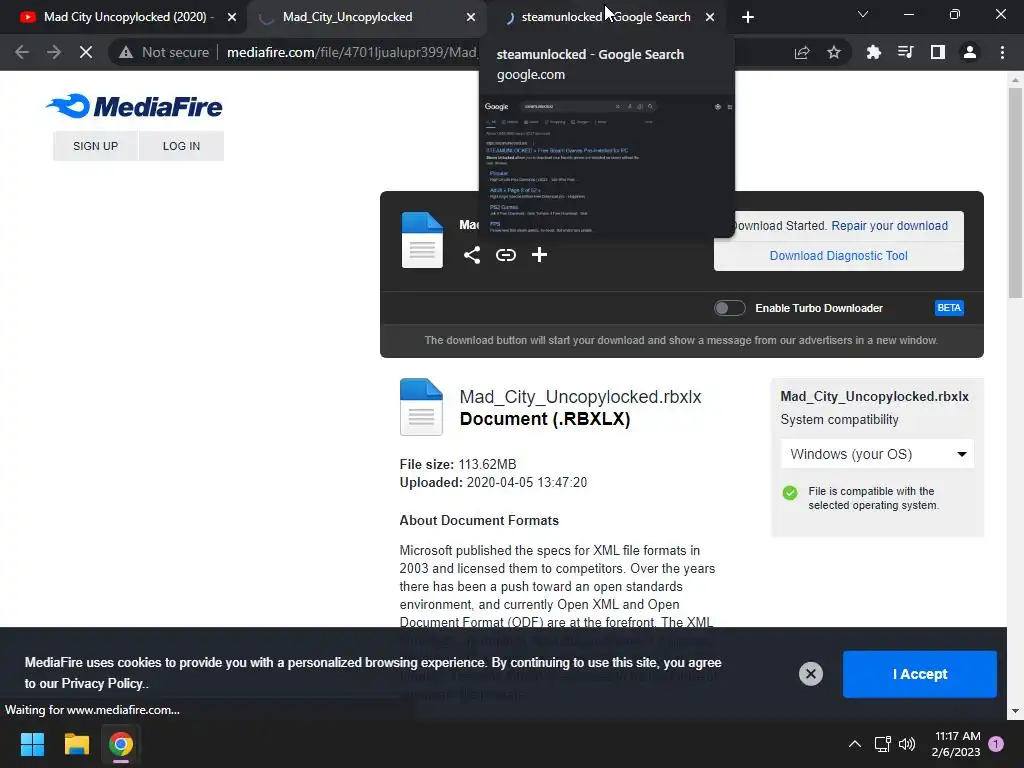
Task: Close the YouTube Mad City tab
Action: (232, 18)
